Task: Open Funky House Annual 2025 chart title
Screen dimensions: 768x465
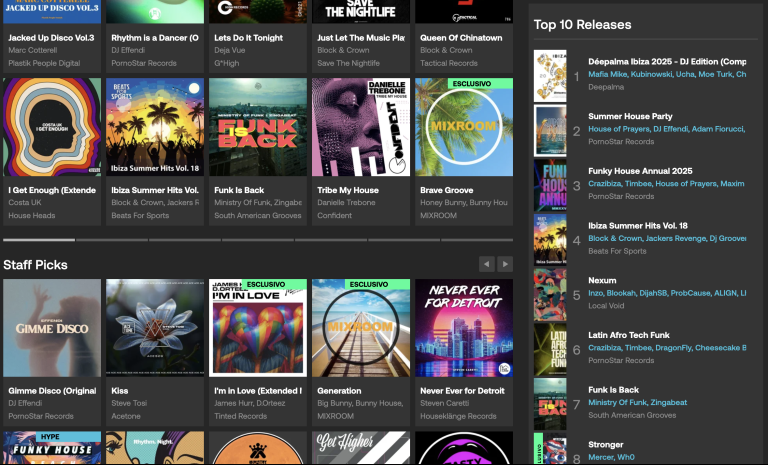Action: pos(640,171)
